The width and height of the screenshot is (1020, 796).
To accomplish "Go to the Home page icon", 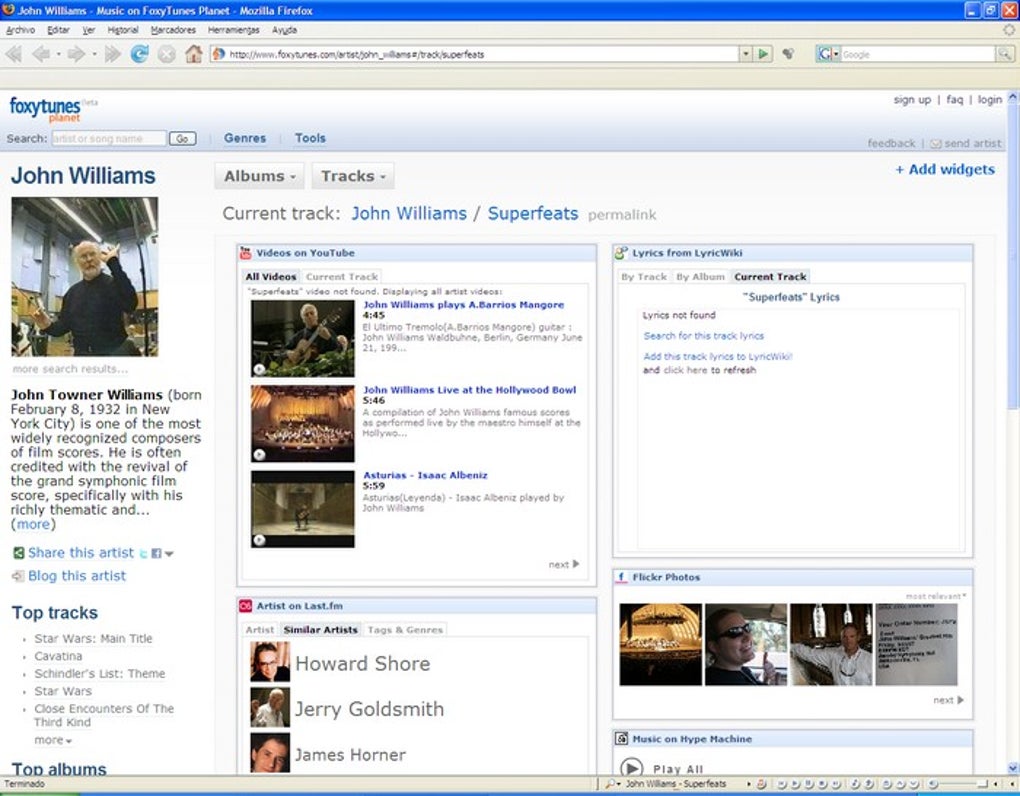I will [193, 54].
